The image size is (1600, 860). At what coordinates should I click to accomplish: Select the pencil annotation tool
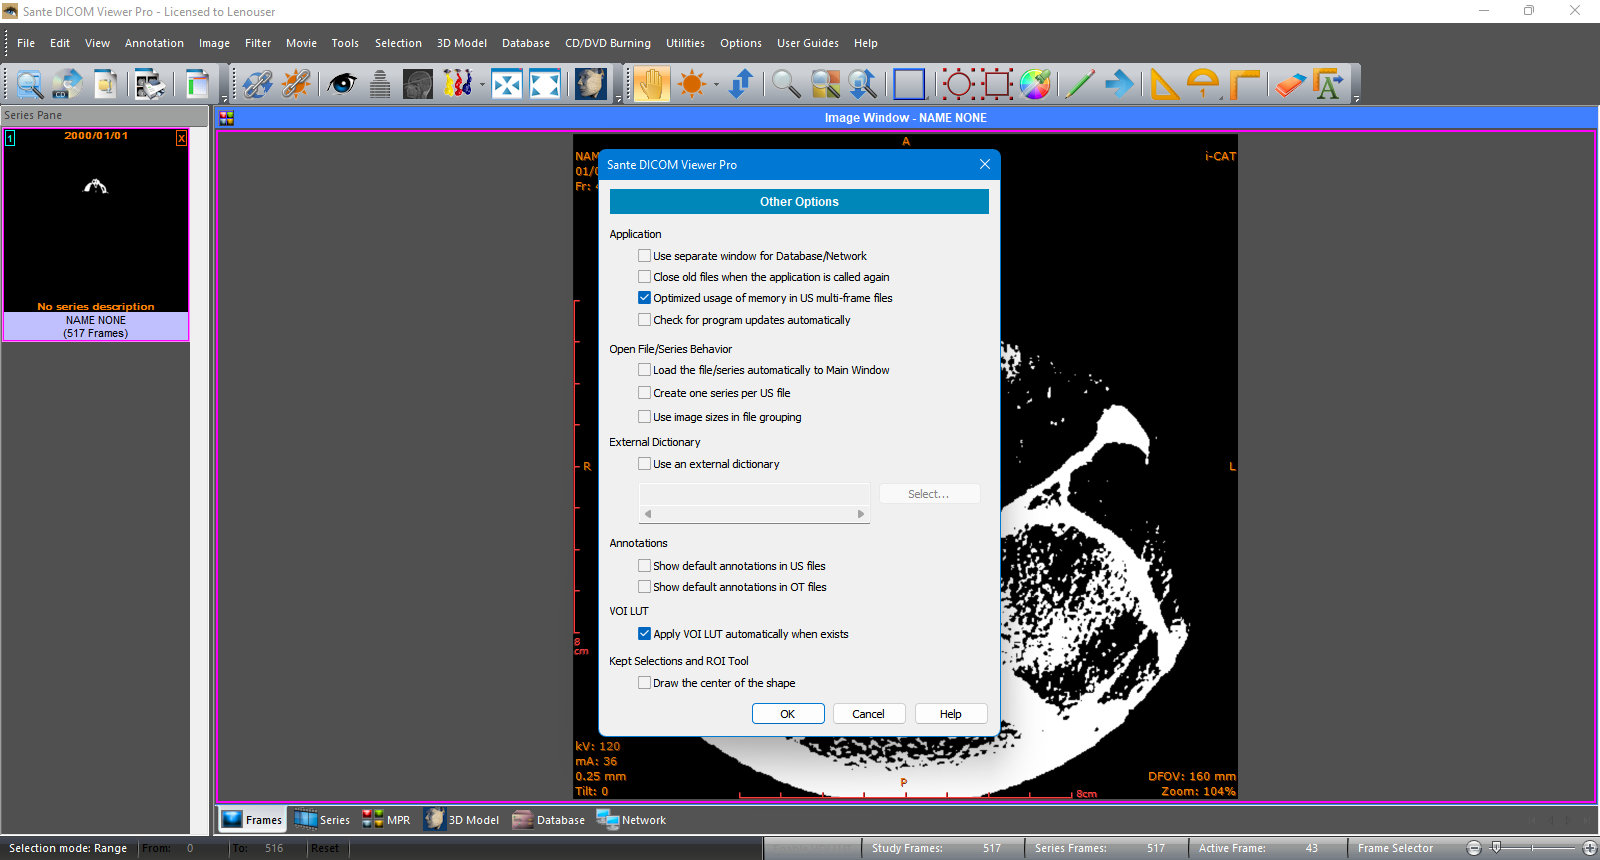click(x=1079, y=84)
